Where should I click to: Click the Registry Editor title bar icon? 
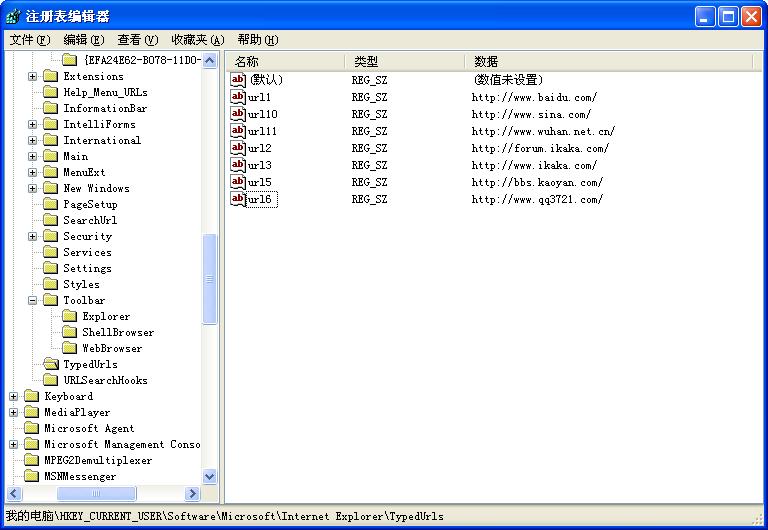coord(13,17)
